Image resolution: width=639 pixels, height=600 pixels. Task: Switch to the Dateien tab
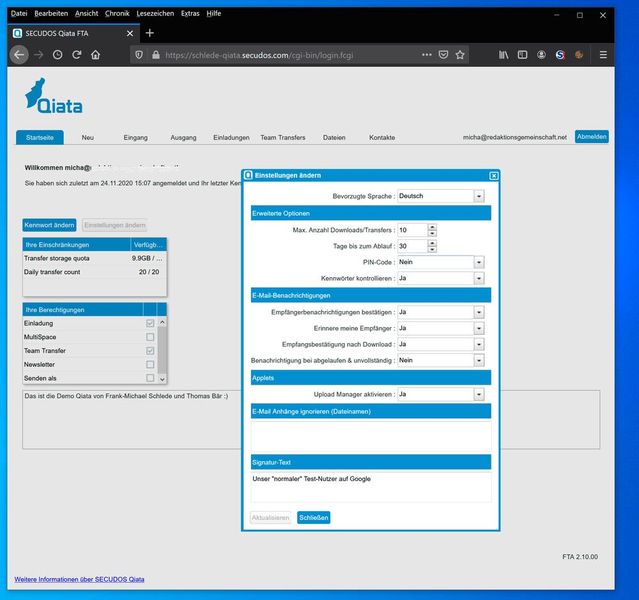coord(334,138)
